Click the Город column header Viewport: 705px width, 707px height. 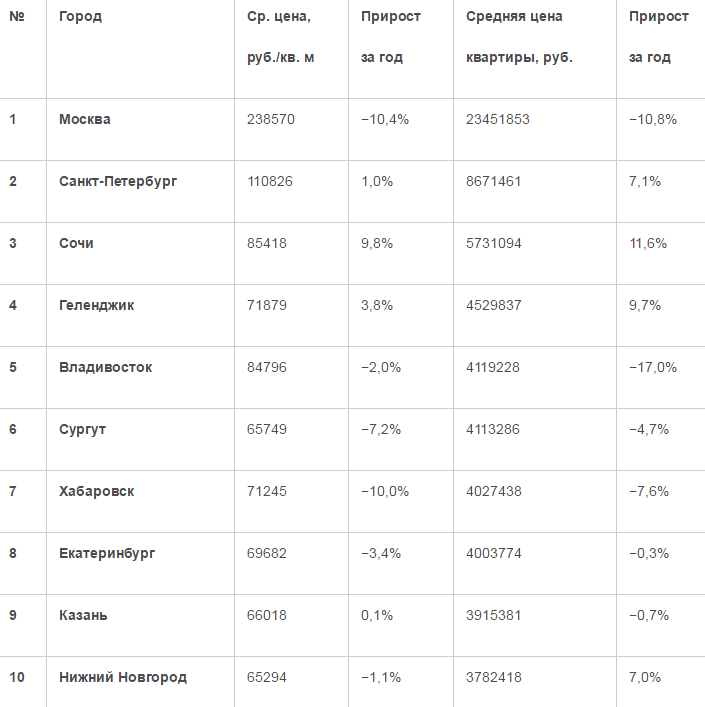tap(80, 17)
